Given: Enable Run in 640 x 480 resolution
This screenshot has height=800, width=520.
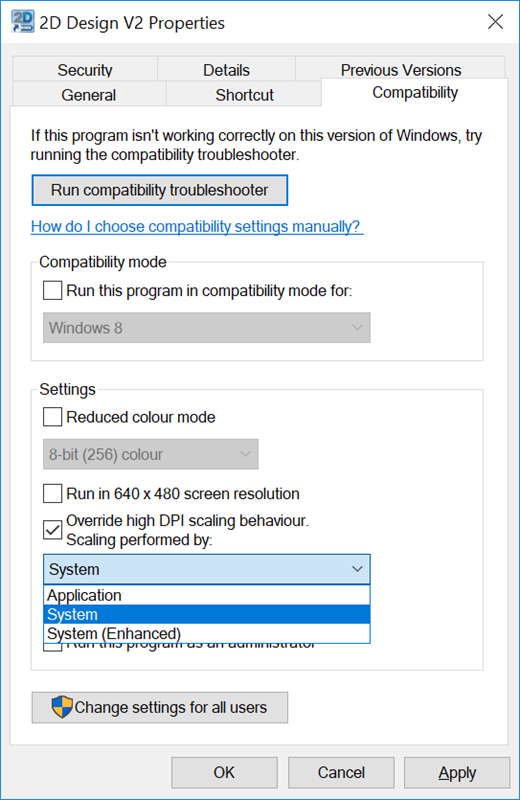Looking at the screenshot, I should (53, 494).
